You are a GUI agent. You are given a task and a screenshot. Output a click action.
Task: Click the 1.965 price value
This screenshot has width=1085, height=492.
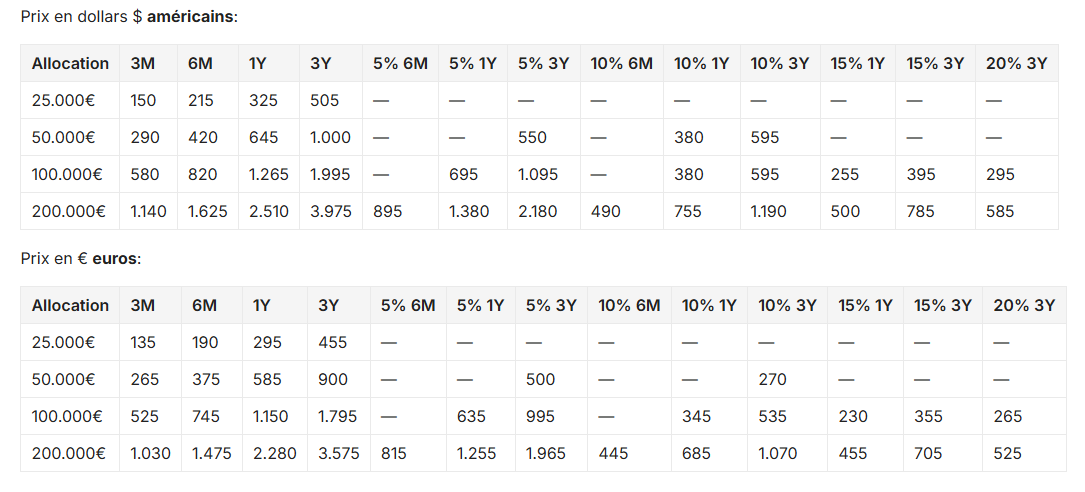(x=546, y=453)
